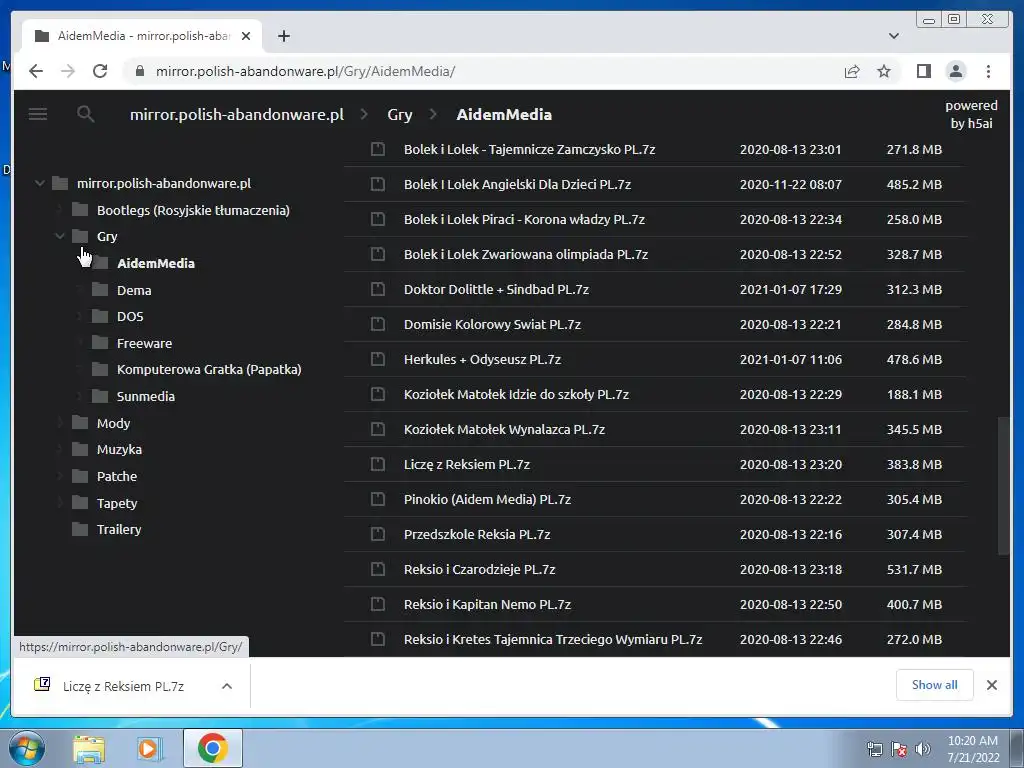Click the browser forward arrow

[x=68, y=71]
